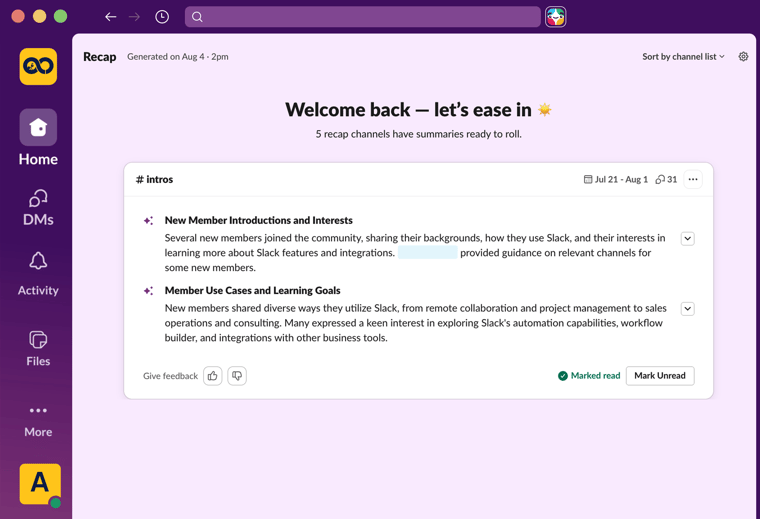
Task: Click Member Use Cases and Learning Goals title
Action: [252, 291]
